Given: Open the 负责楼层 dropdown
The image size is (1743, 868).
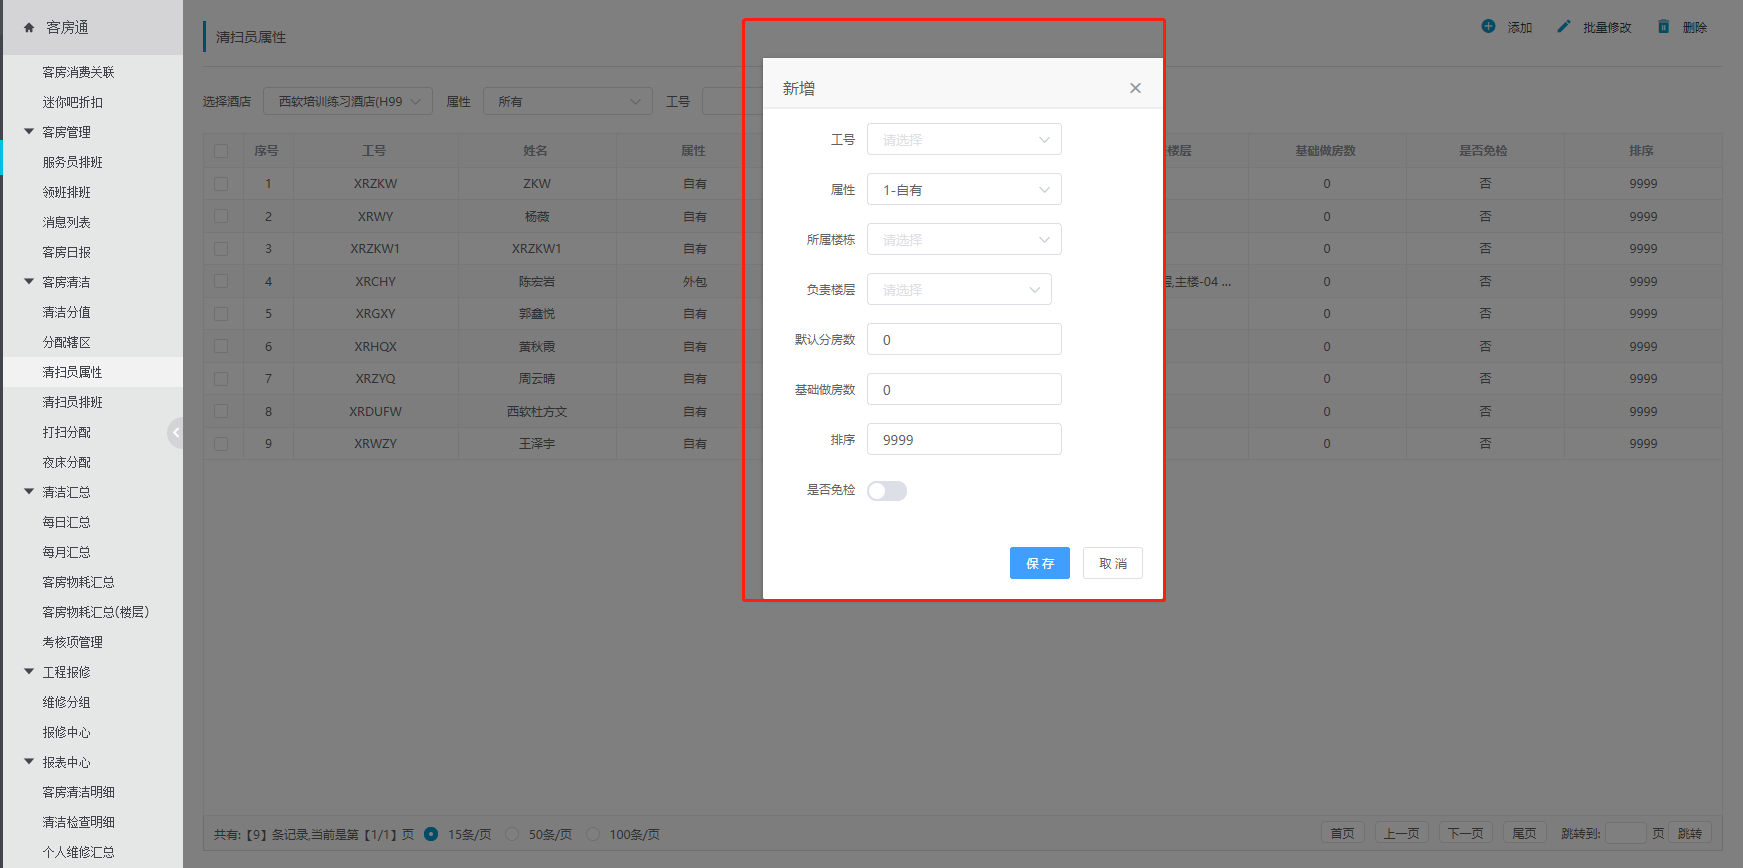Looking at the screenshot, I should 959,289.
